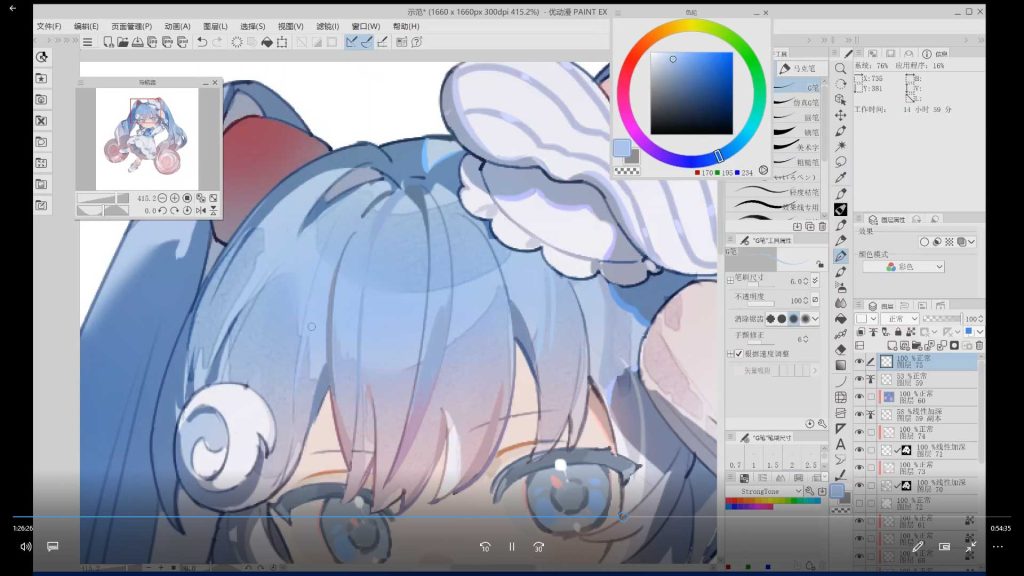Click the undo arrow in toolbar
Viewport: 1024px width, 576px height.
202,42
